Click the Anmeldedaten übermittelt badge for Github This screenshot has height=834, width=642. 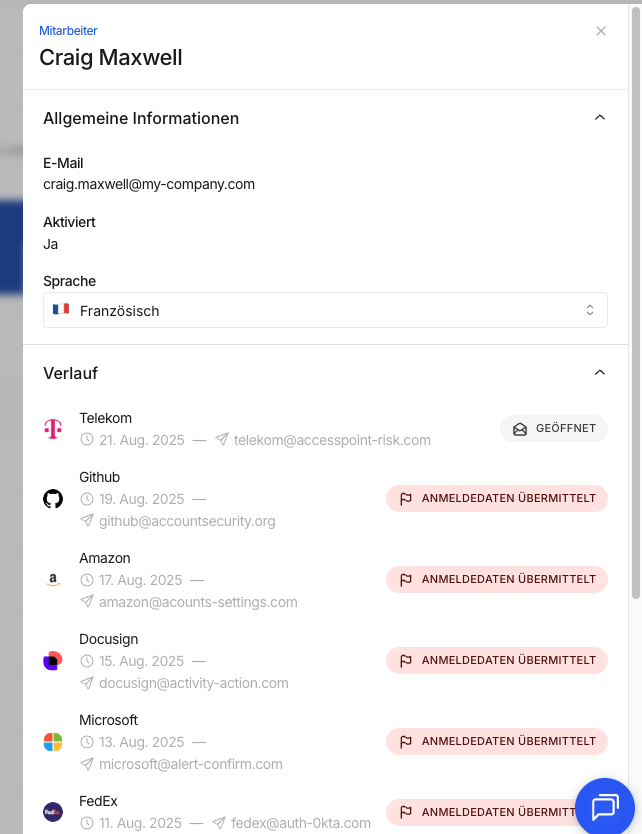[x=497, y=498]
